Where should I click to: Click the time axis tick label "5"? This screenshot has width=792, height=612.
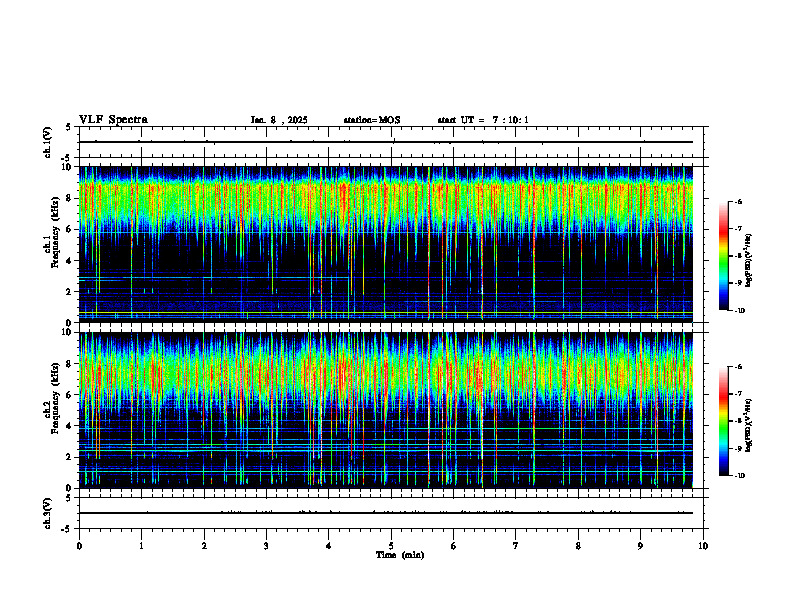(391, 546)
